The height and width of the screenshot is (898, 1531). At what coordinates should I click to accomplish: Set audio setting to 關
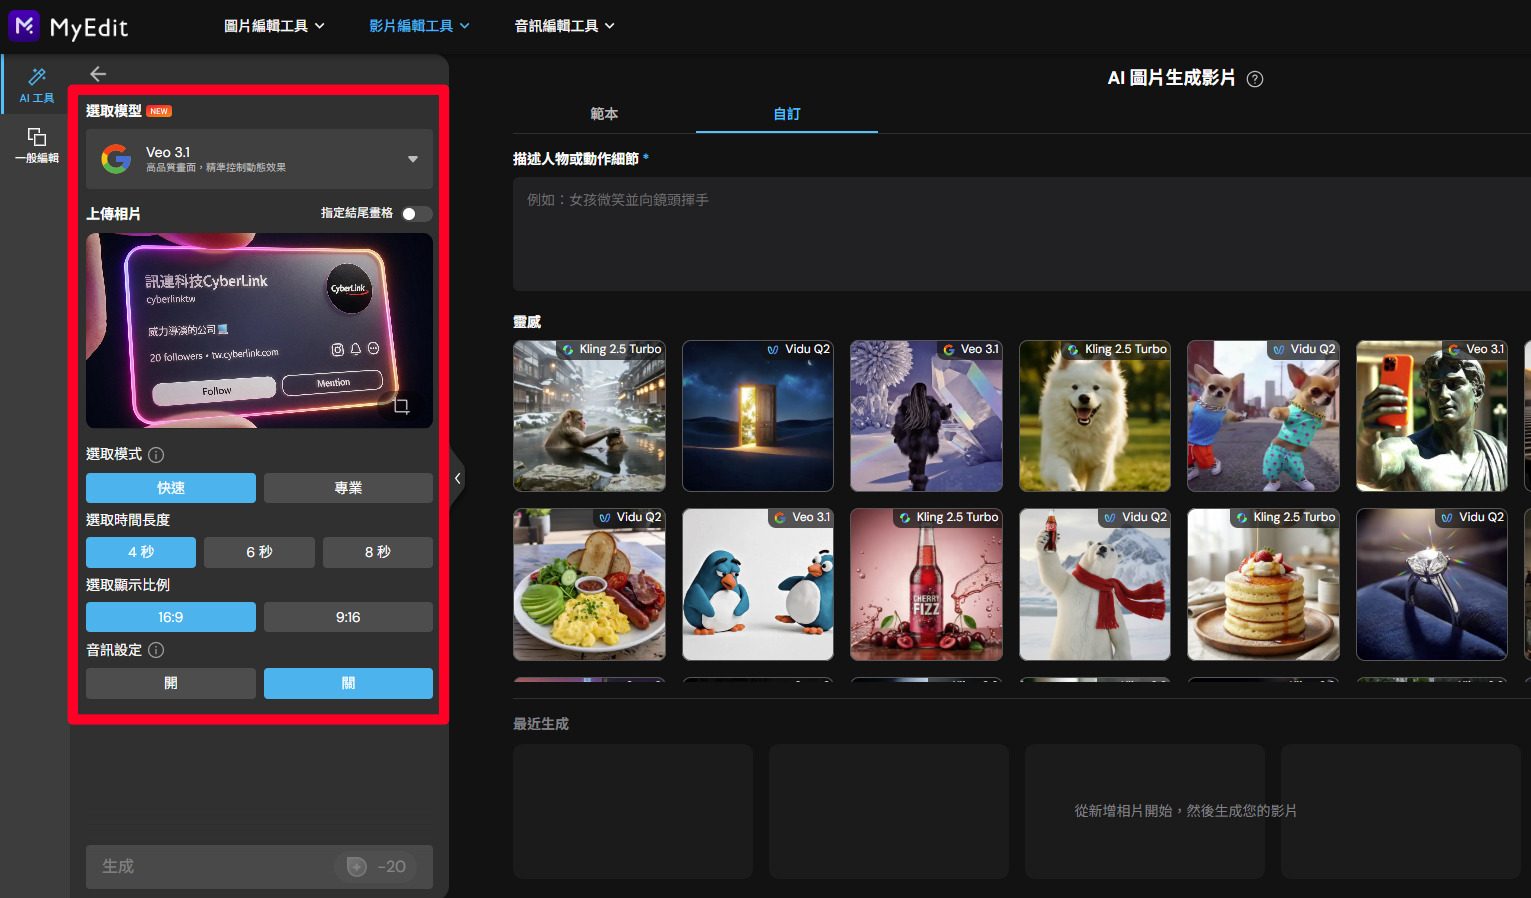[x=348, y=683]
